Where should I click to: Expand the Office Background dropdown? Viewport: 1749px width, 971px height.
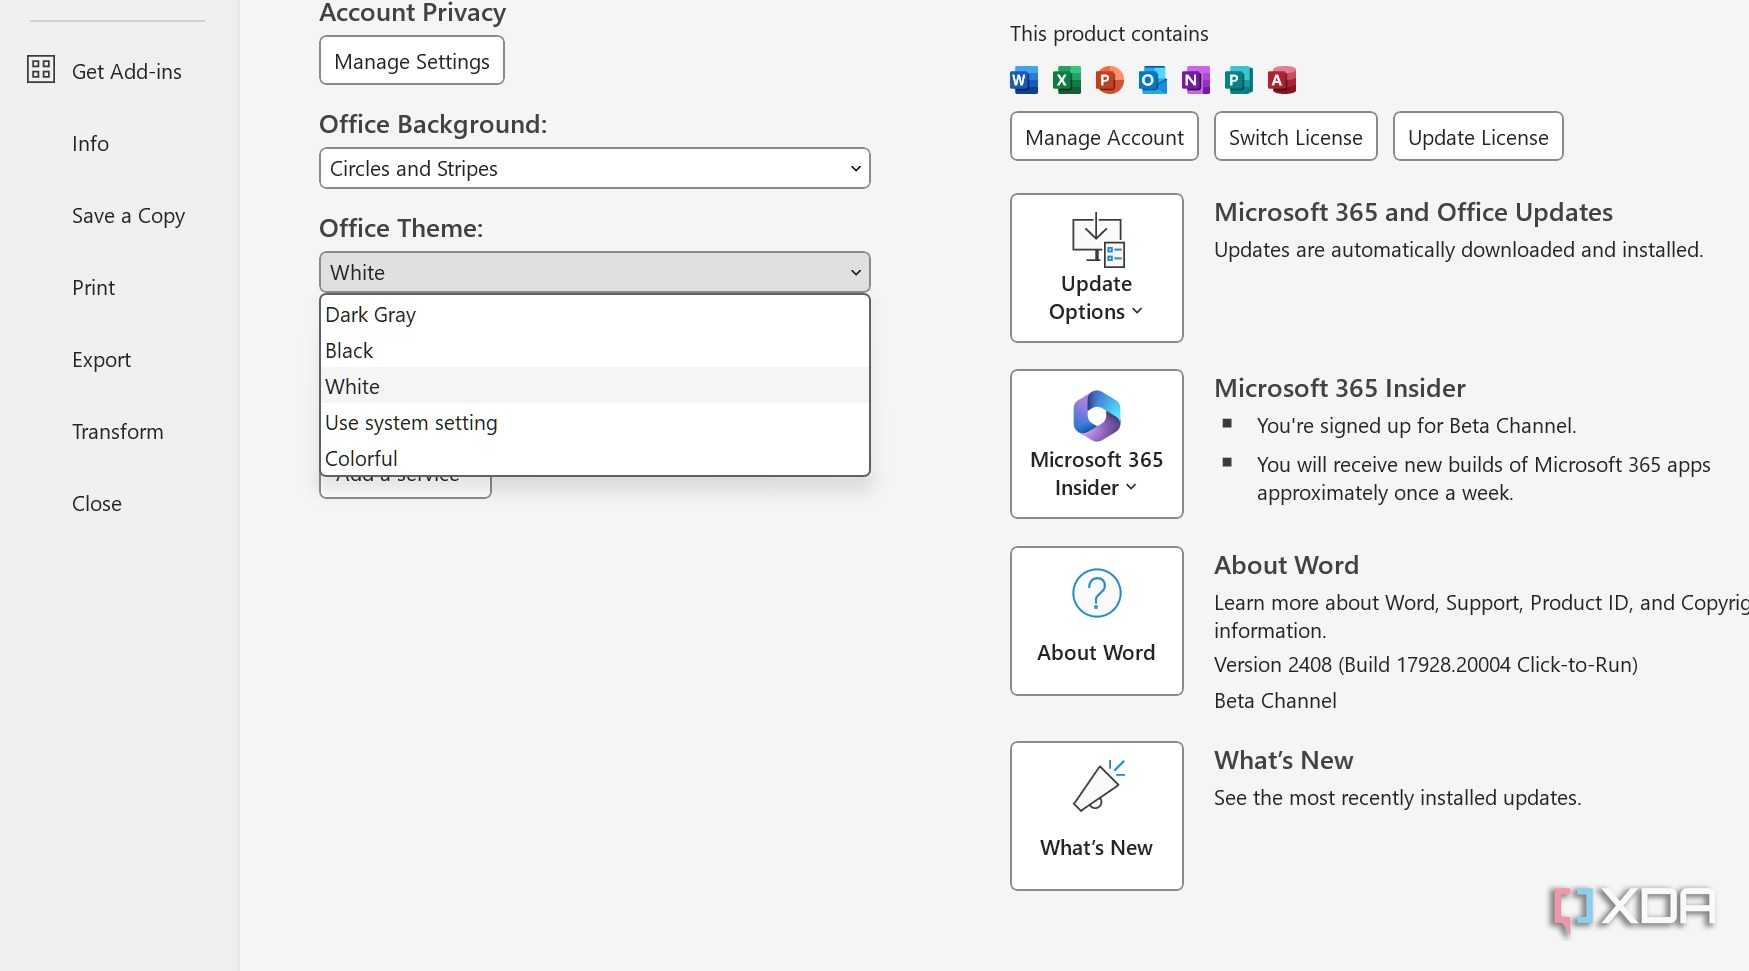(595, 168)
